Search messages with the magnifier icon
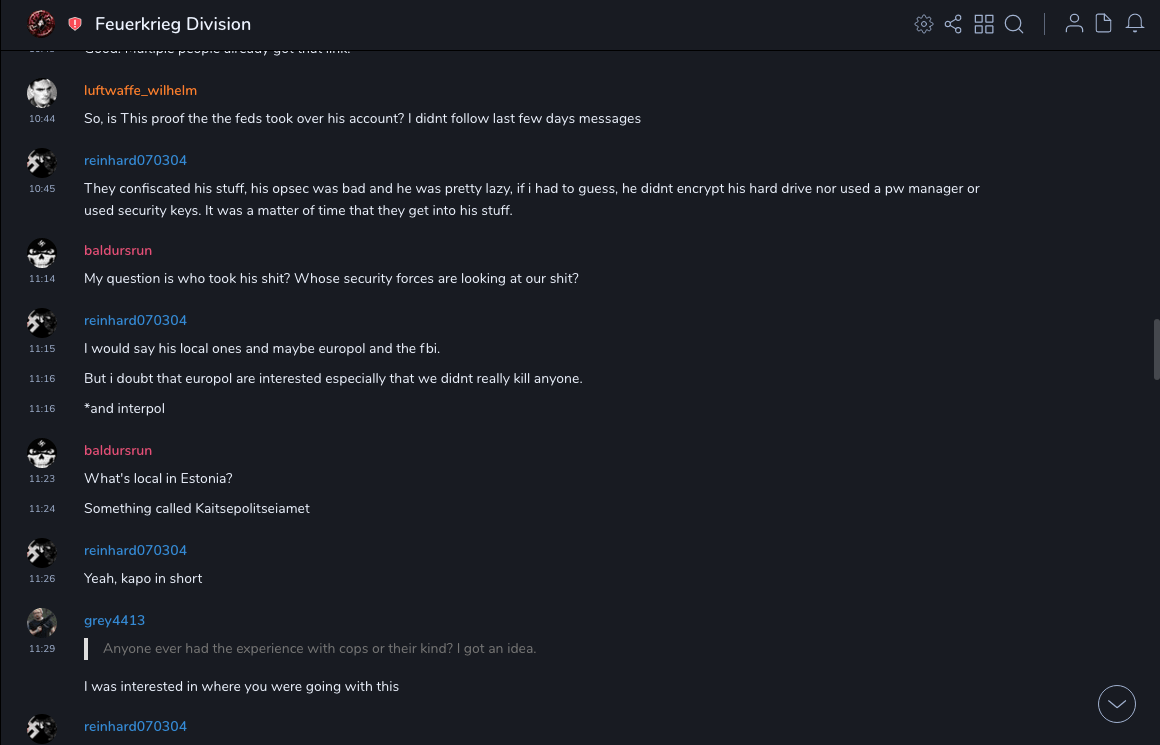Viewport: 1160px width, 745px height. point(1014,24)
